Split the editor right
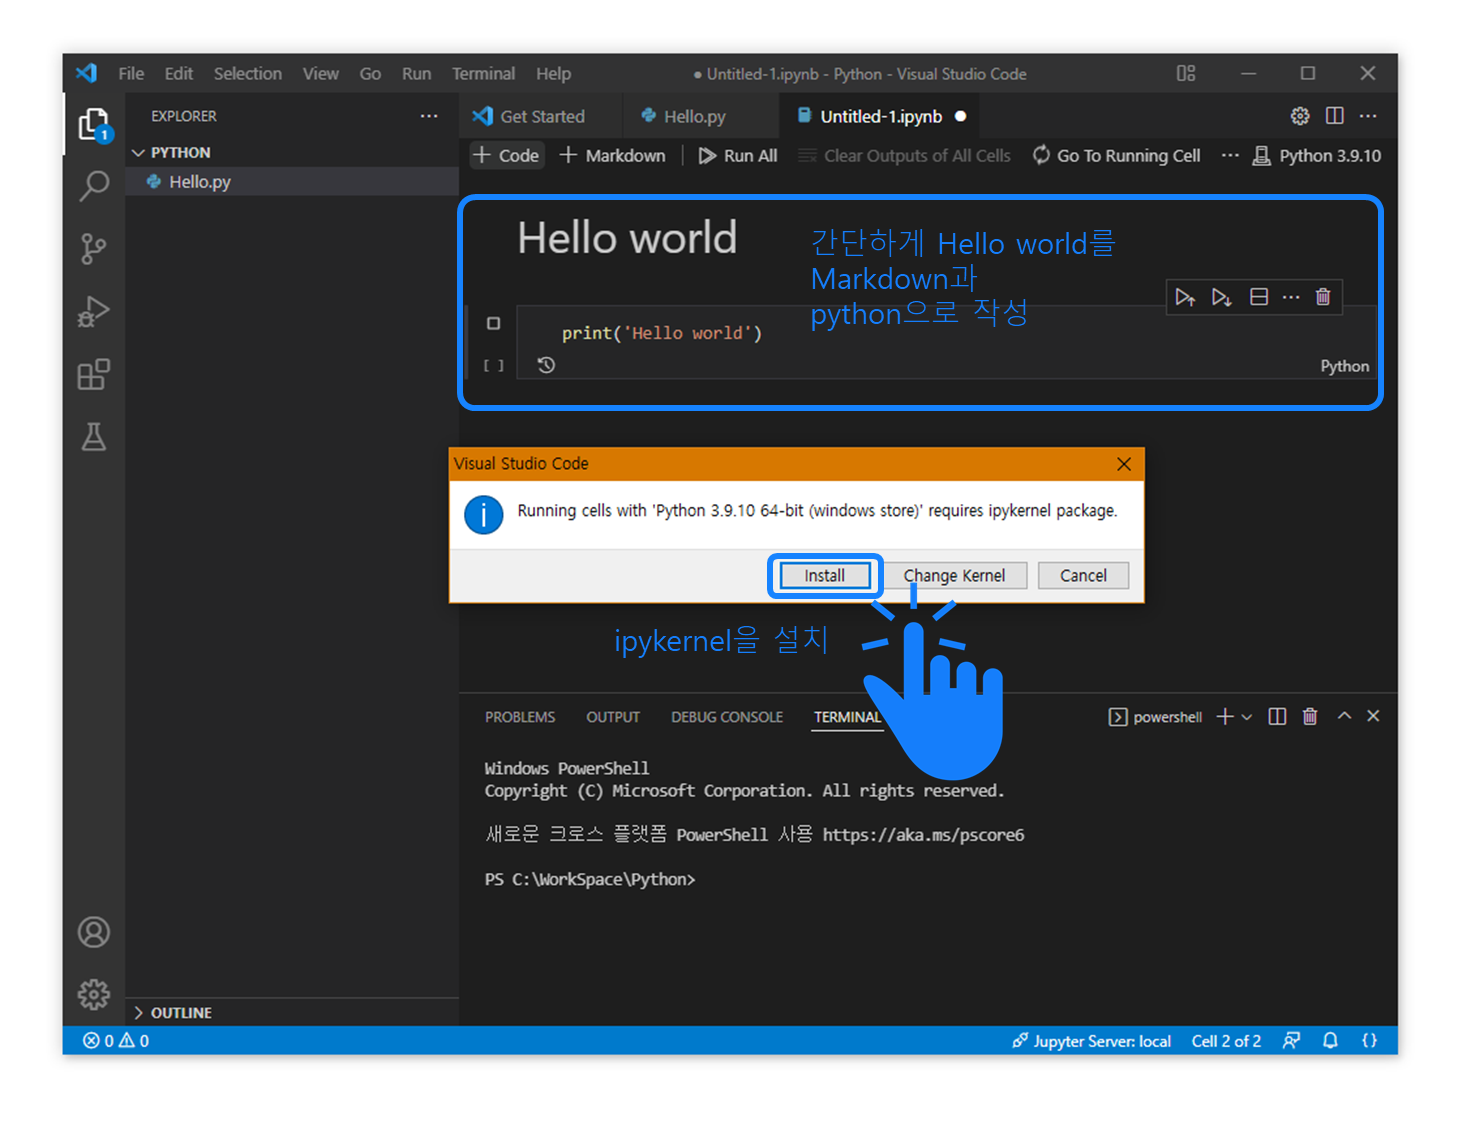Viewport: 1458px width, 1125px height. pos(1335,116)
